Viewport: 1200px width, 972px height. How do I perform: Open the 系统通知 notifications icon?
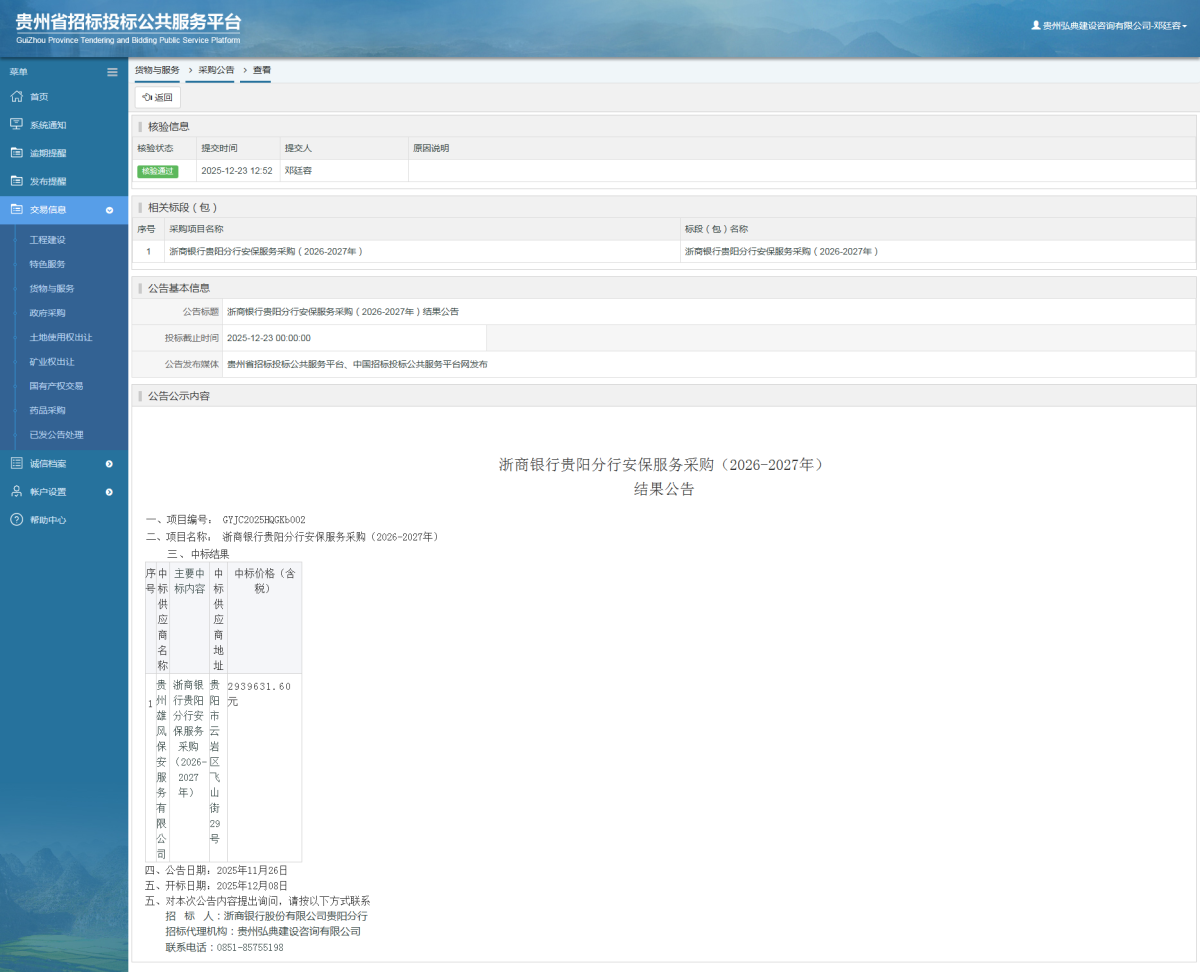coord(15,124)
